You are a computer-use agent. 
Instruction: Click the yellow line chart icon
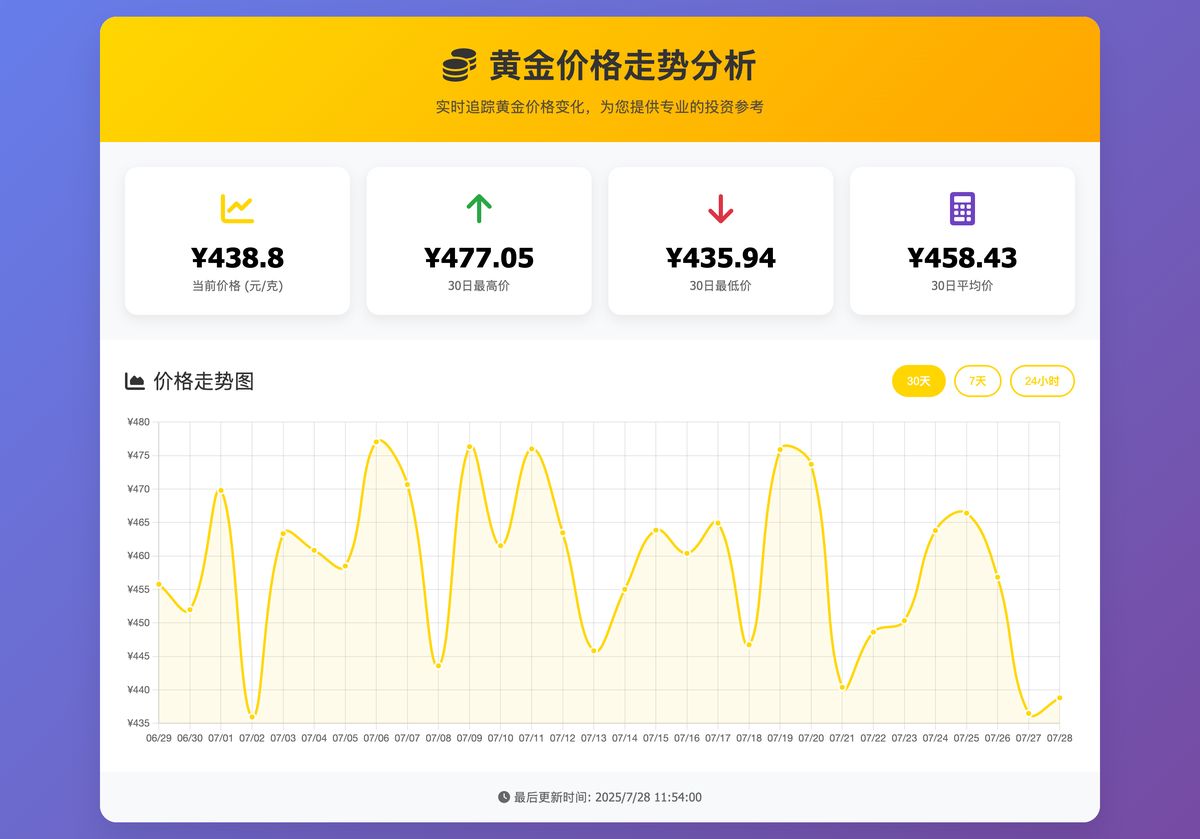(237, 208)
